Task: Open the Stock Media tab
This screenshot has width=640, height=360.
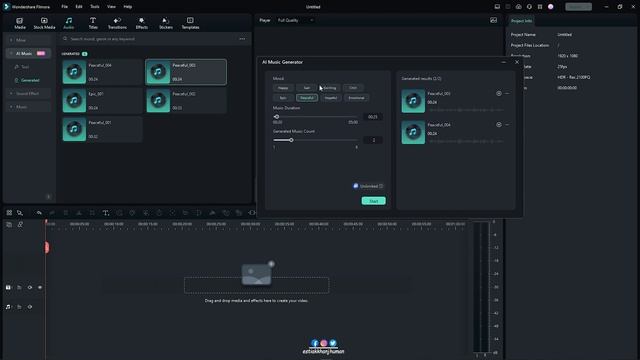Action: (44, 23)
